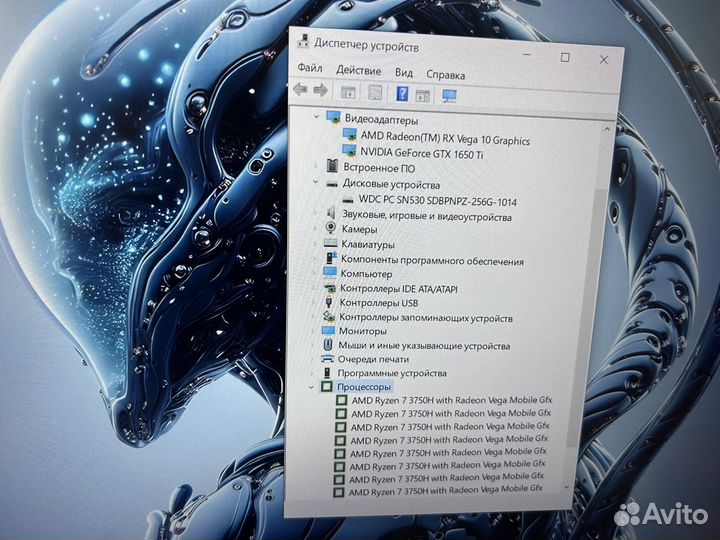Select Контроллеры запоминающих устройств label

(x=426, y=317)
